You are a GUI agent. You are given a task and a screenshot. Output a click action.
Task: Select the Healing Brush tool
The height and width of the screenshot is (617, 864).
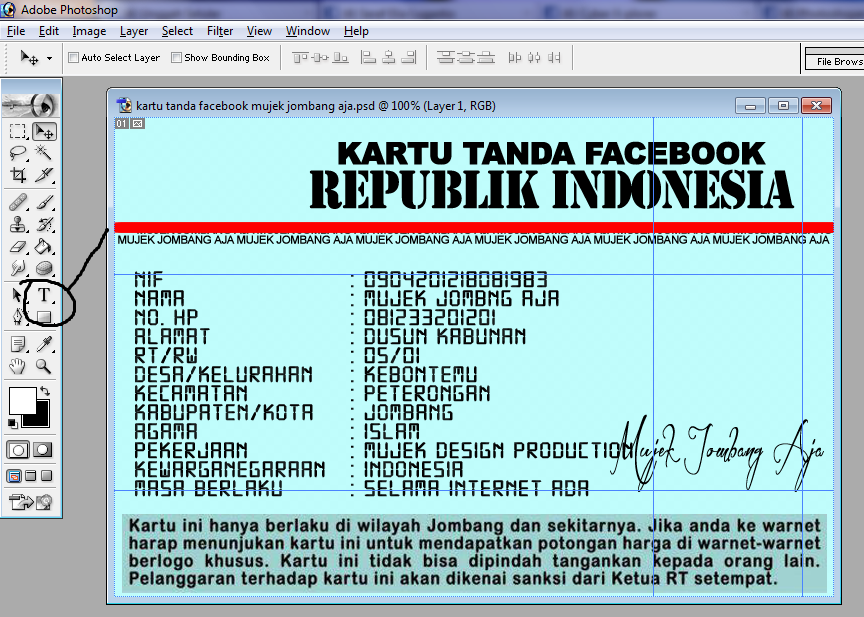coord(18,202)
